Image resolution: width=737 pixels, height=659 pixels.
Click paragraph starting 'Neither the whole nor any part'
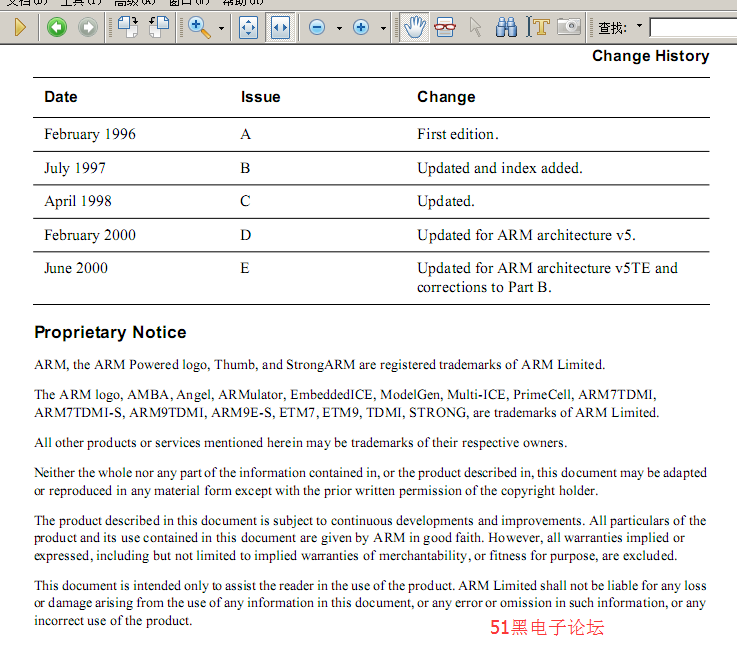(370, 482)
